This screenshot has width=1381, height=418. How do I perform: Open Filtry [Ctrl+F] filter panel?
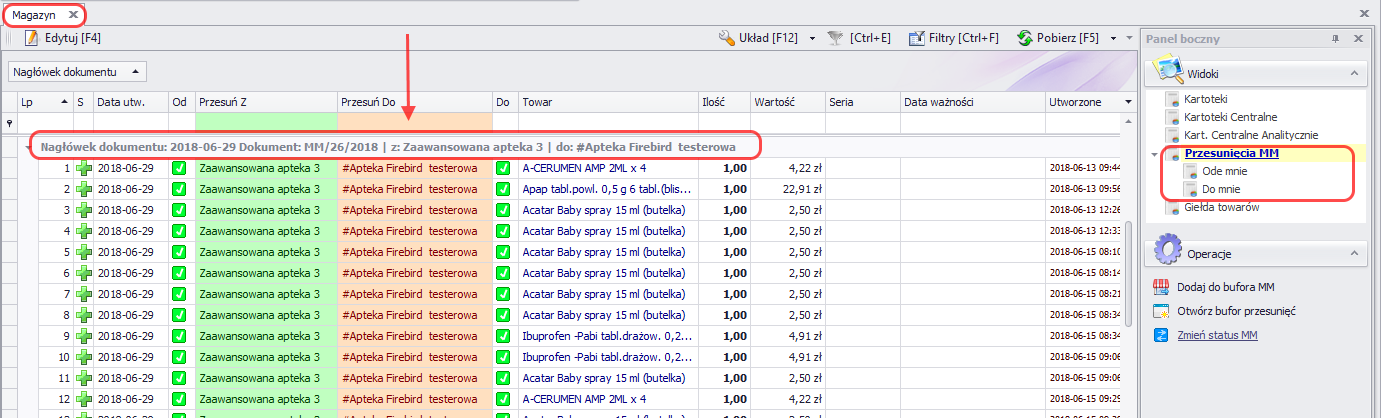(916, 38)
